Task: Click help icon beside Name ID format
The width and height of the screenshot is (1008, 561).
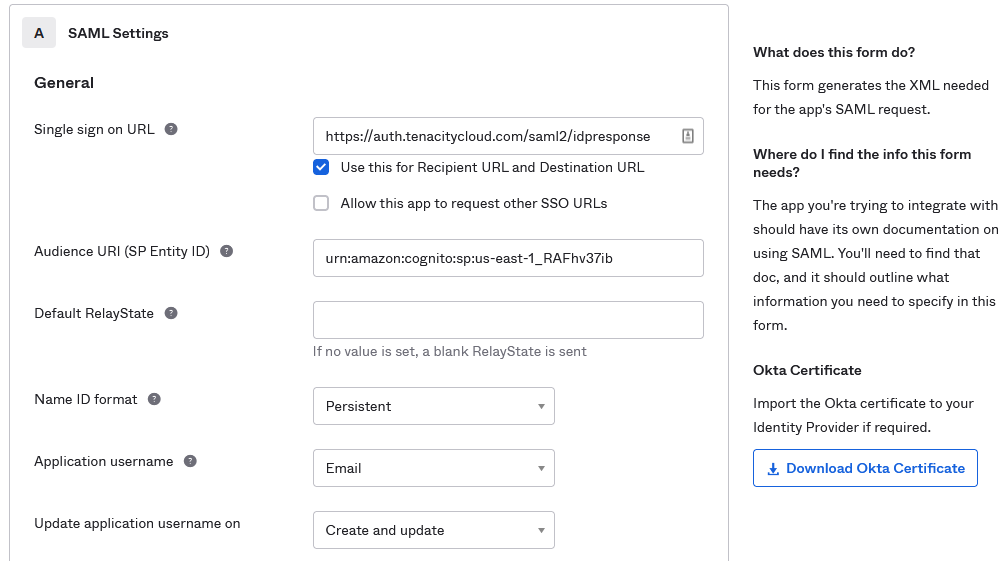Action: [154, 399]
